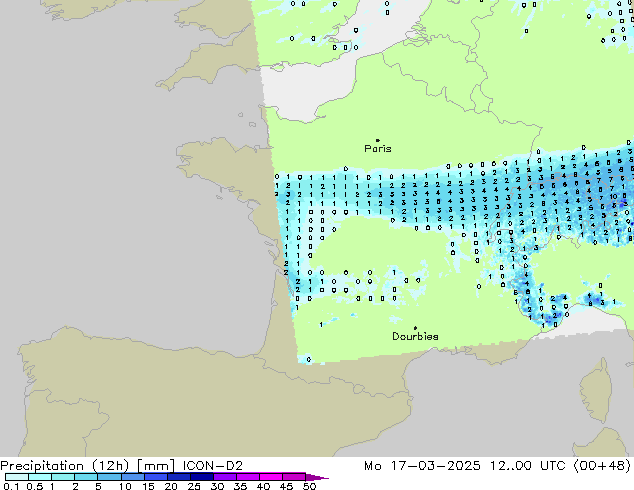Viewport: 634px width, 490px height.
Task: Pick the 40 to 45 mm legend swatch
Action: (x=275, y=478)
